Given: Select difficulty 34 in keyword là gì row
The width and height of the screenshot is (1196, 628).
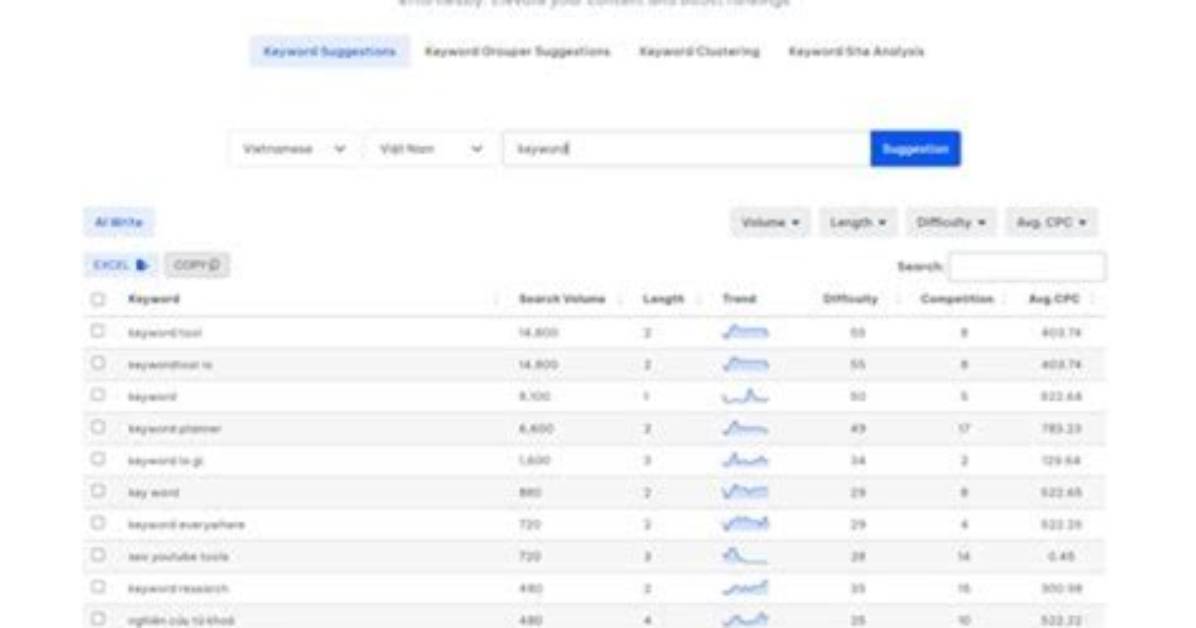Looking at the screenshot, I should (x=858, y=461).
